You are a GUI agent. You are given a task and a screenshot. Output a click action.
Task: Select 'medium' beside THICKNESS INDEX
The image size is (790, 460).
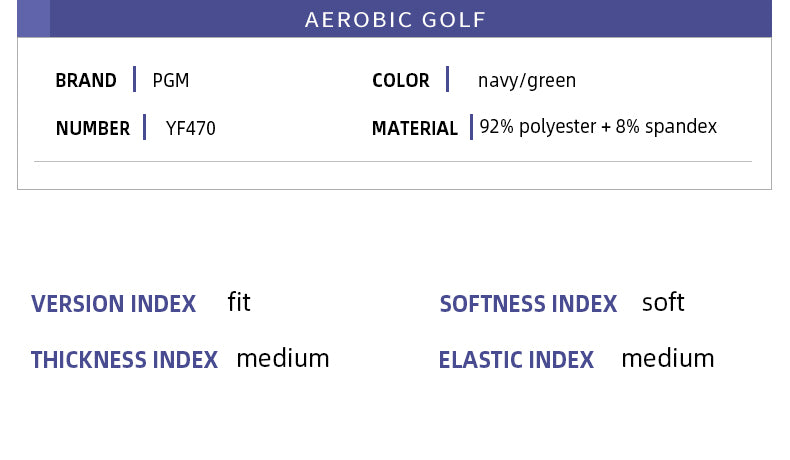click(283, 359)
